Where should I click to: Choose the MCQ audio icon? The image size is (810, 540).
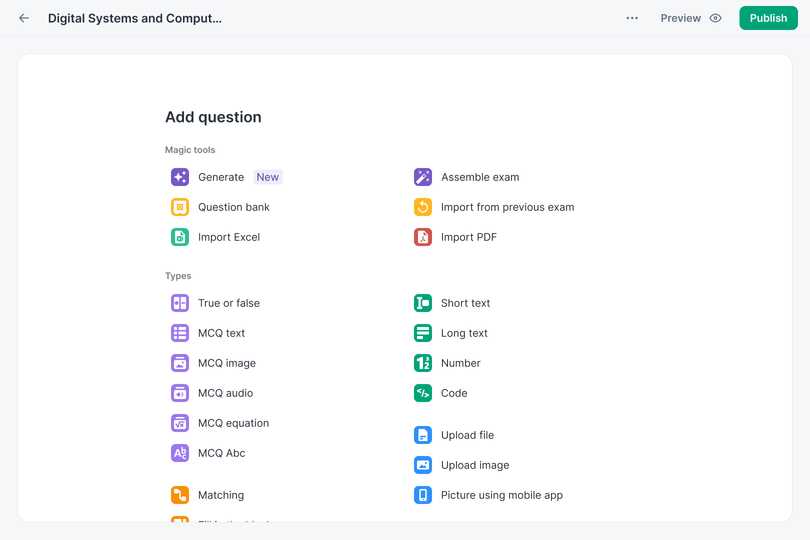pos(180,393)
